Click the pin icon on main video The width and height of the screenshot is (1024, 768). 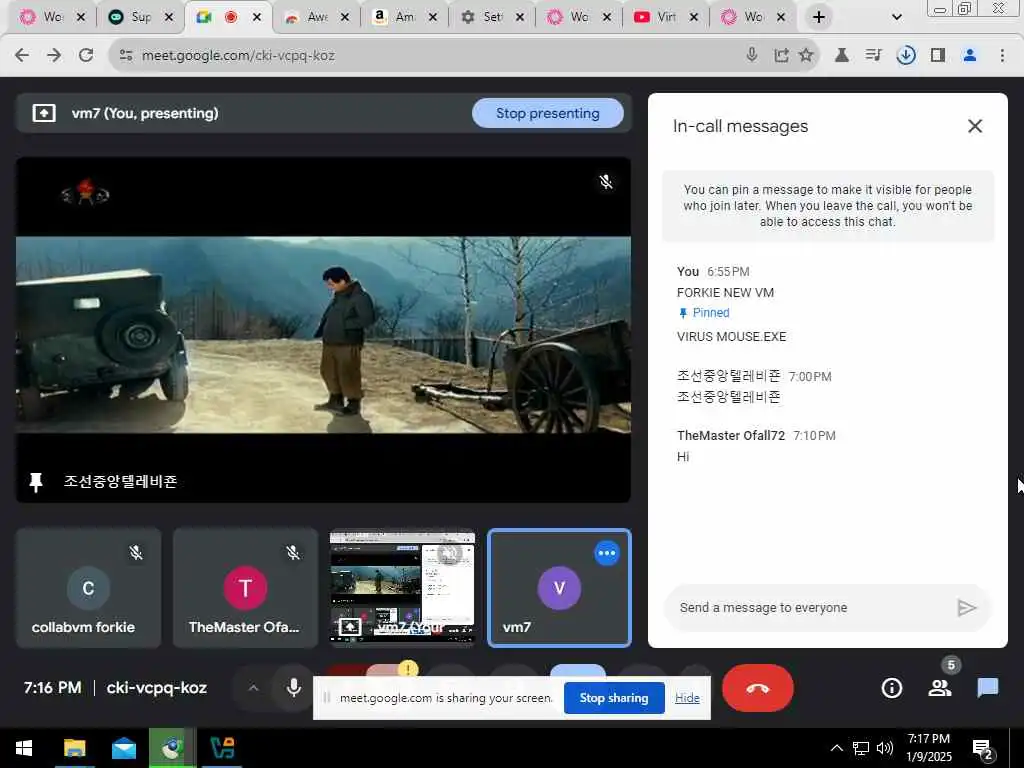(x=36, y=482)
